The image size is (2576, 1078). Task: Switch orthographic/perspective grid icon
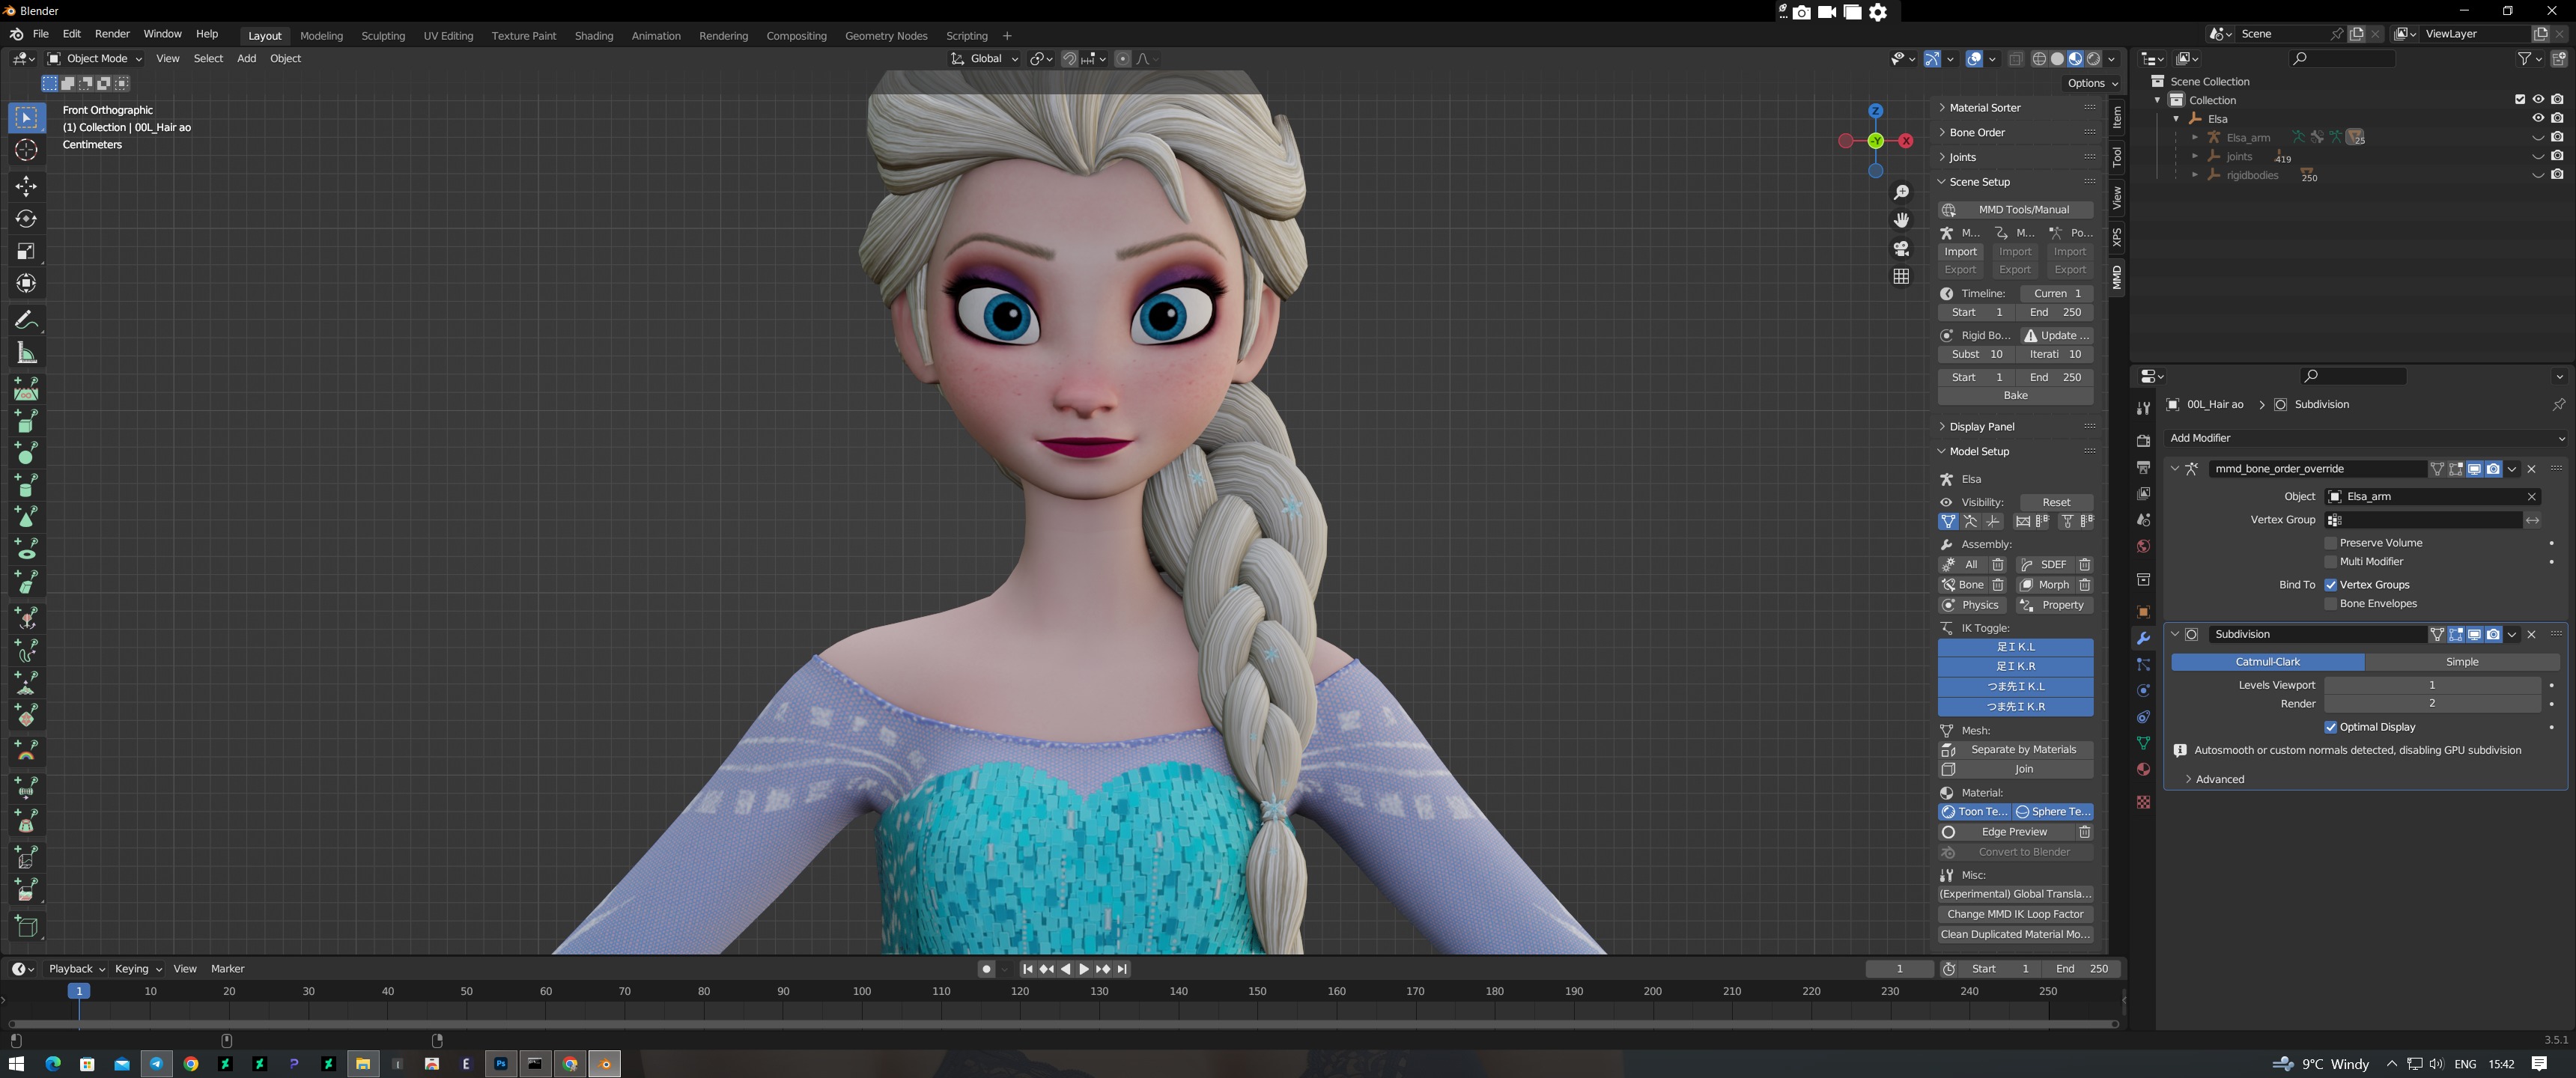pyautogui.click(x=1901, y=276)
